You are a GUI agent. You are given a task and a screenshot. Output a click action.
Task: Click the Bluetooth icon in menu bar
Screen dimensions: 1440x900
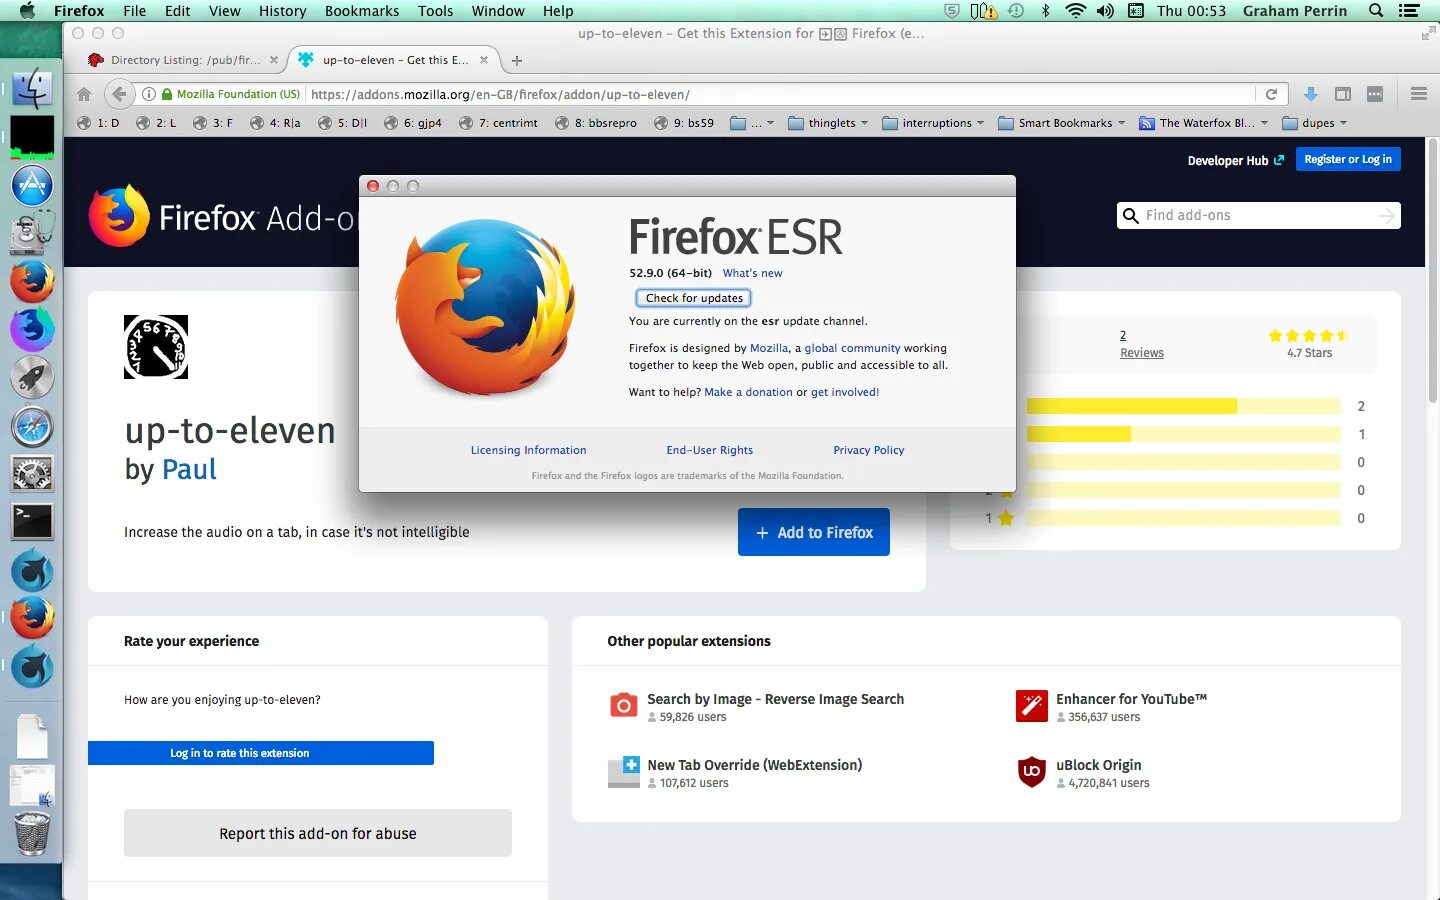(x=1046, y=11)
